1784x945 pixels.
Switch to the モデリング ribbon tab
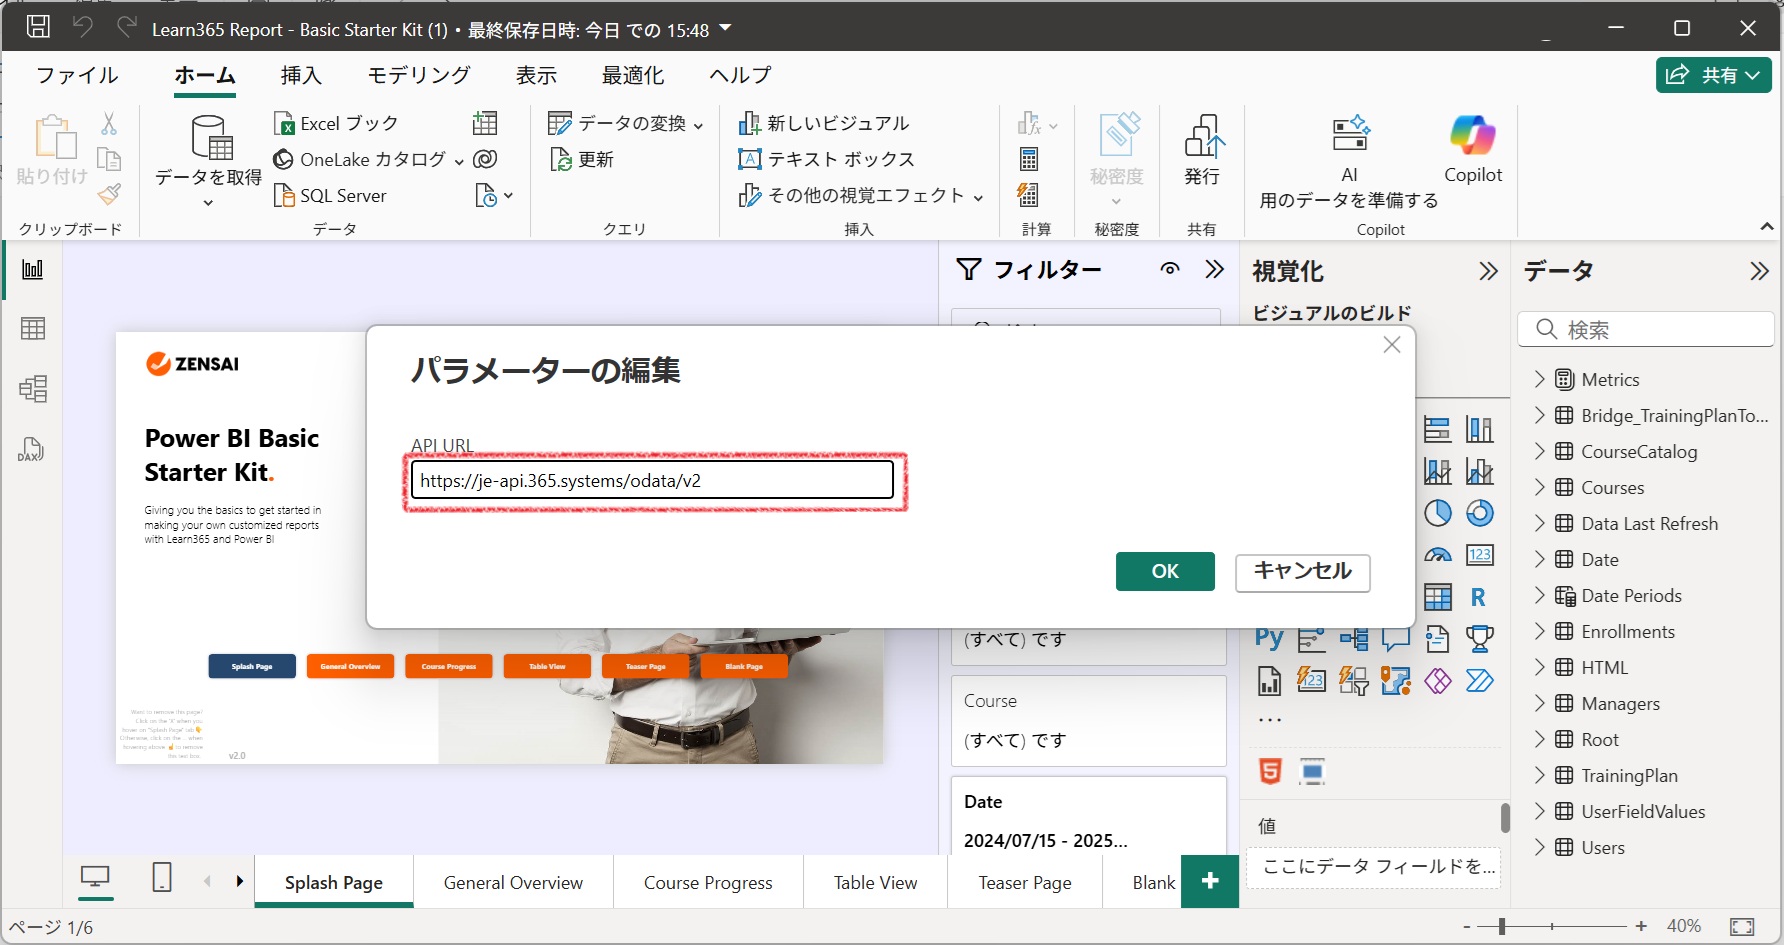pos(418,75)
